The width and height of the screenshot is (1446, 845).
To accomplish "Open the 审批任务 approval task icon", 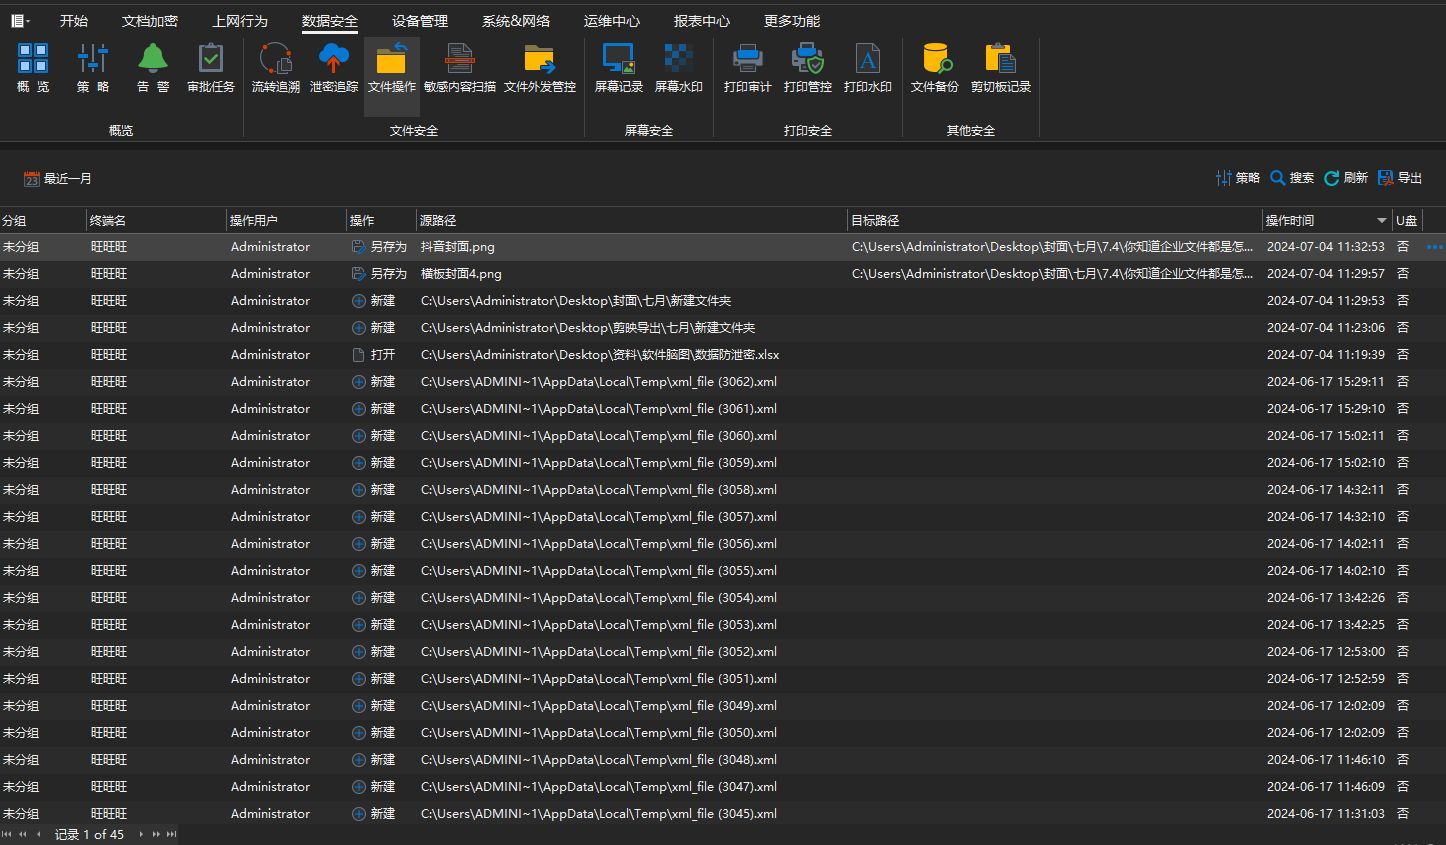I will pyautogui.click(x=211, y=68).
